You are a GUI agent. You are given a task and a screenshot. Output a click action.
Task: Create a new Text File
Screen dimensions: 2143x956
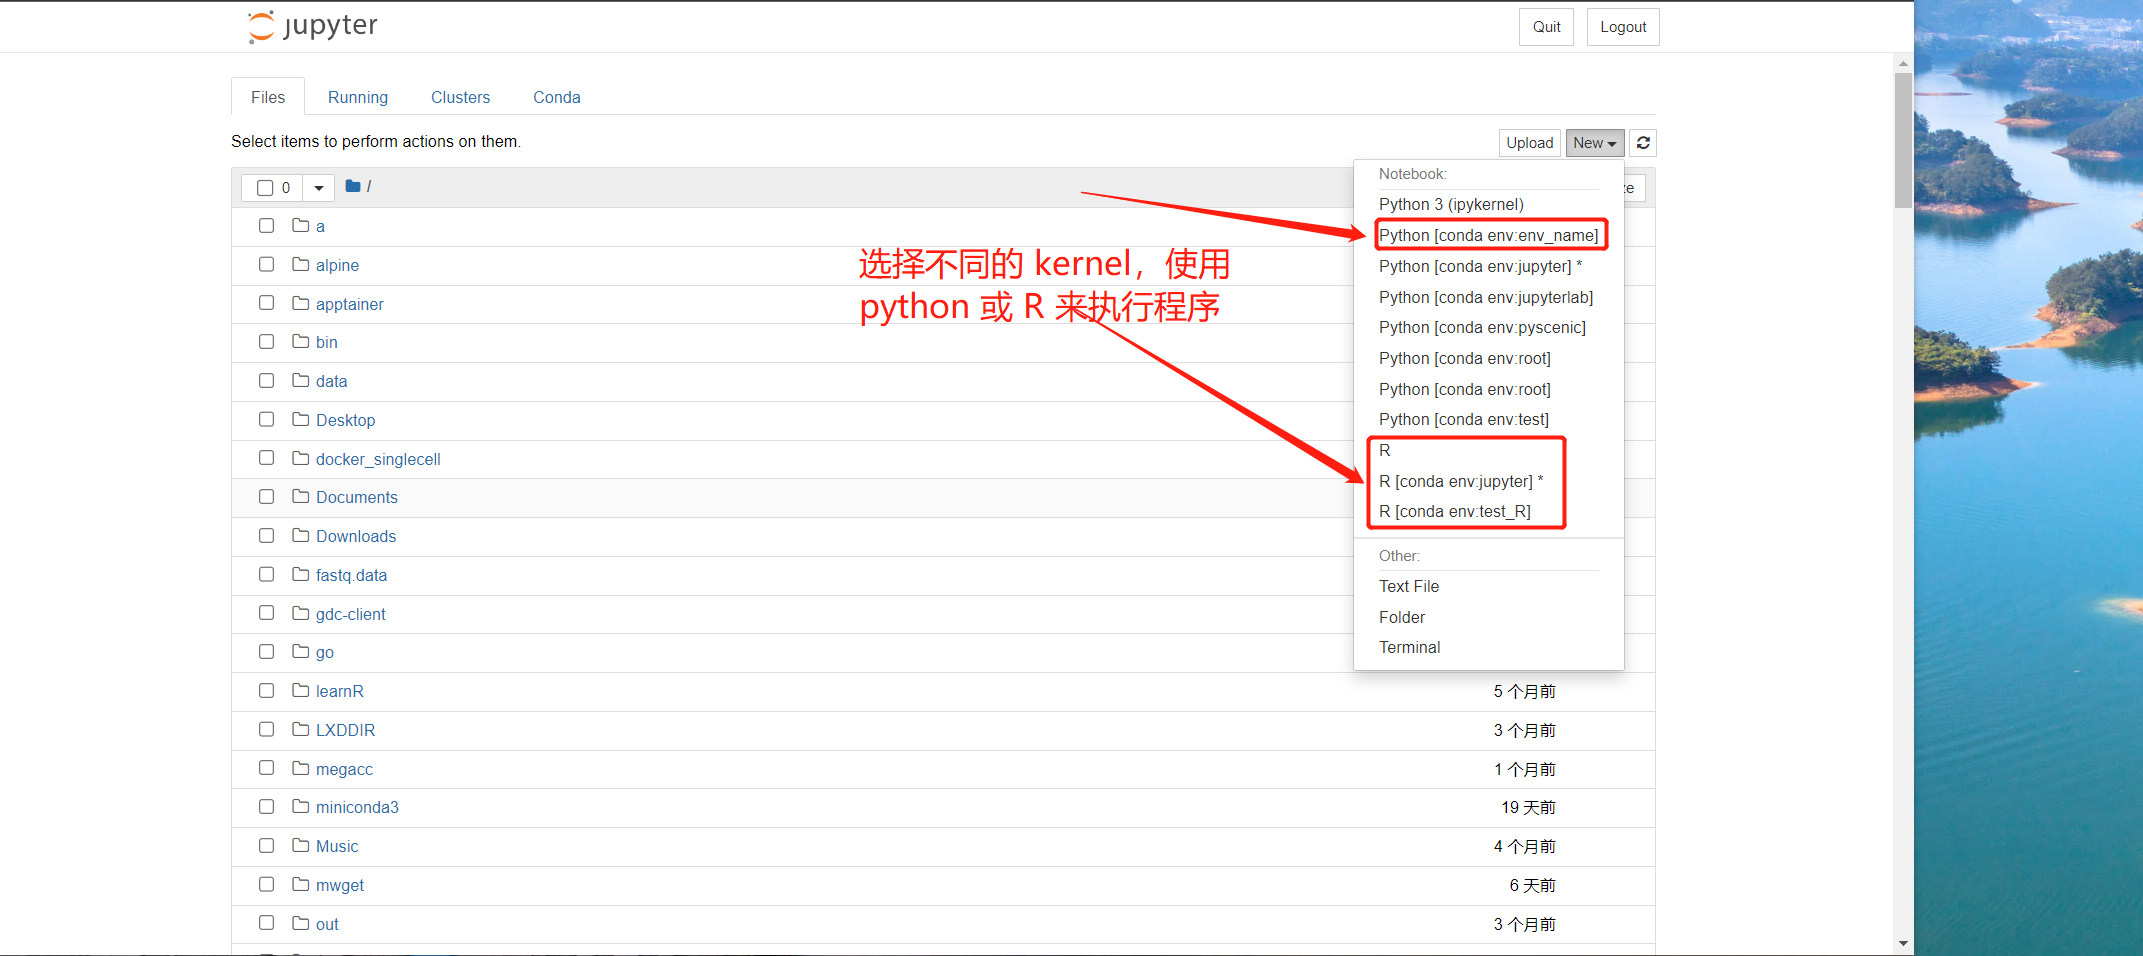click(1408, 586)
